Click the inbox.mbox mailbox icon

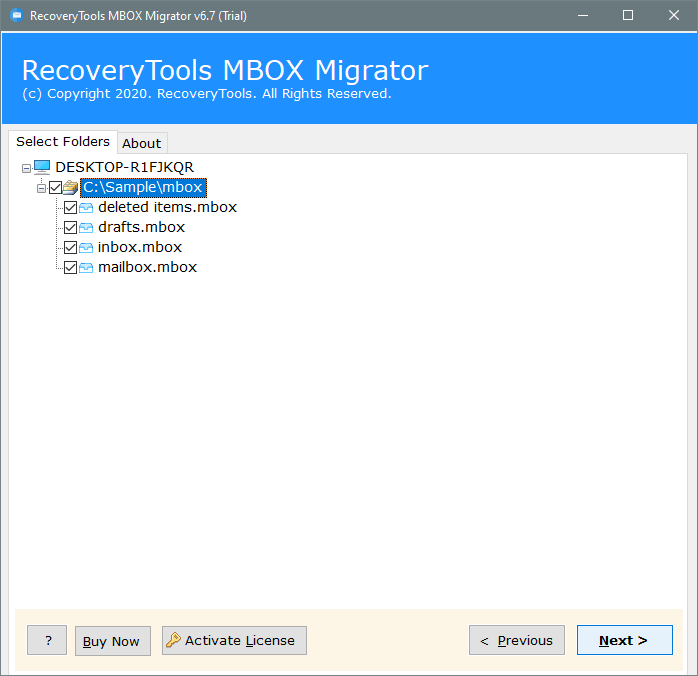[x=86, y=247]
